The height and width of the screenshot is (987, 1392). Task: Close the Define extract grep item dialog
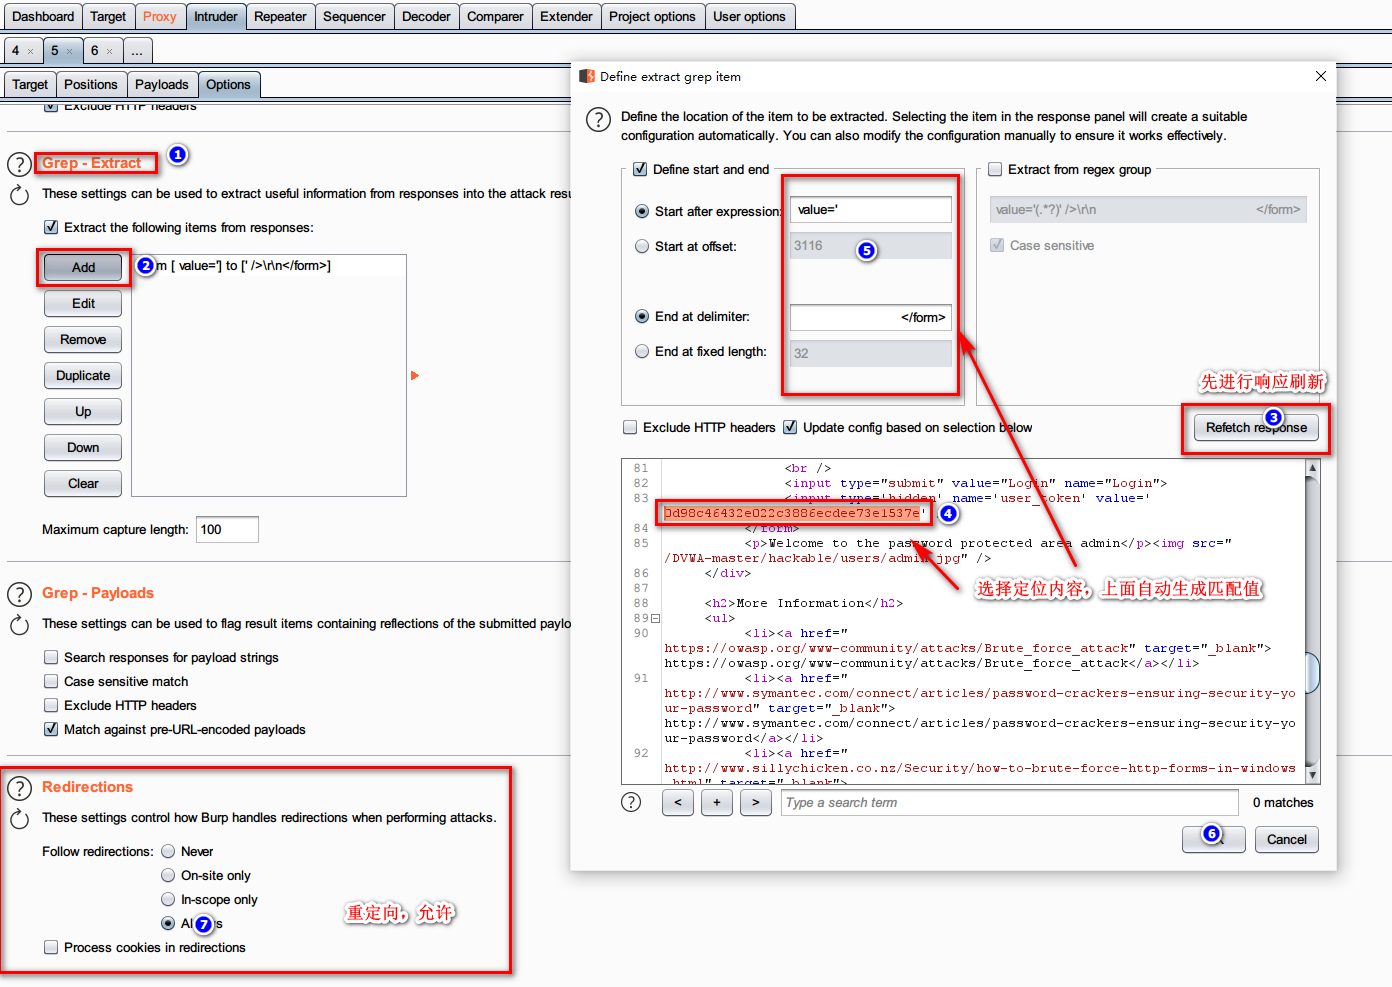coord(1320,76)
